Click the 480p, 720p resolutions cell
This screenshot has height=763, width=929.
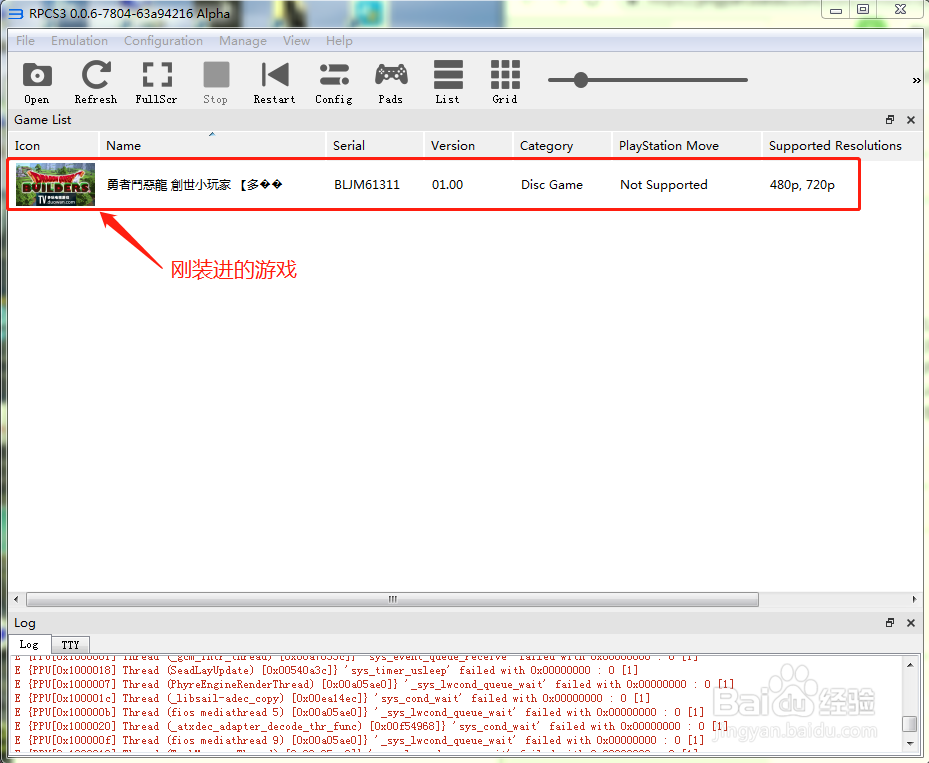(x=802, y=185)
